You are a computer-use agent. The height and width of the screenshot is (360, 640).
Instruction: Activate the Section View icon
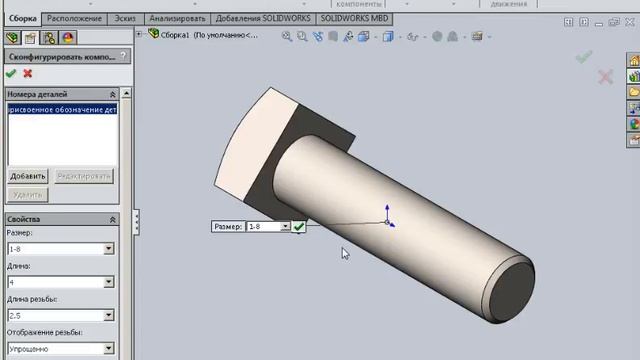333,36
